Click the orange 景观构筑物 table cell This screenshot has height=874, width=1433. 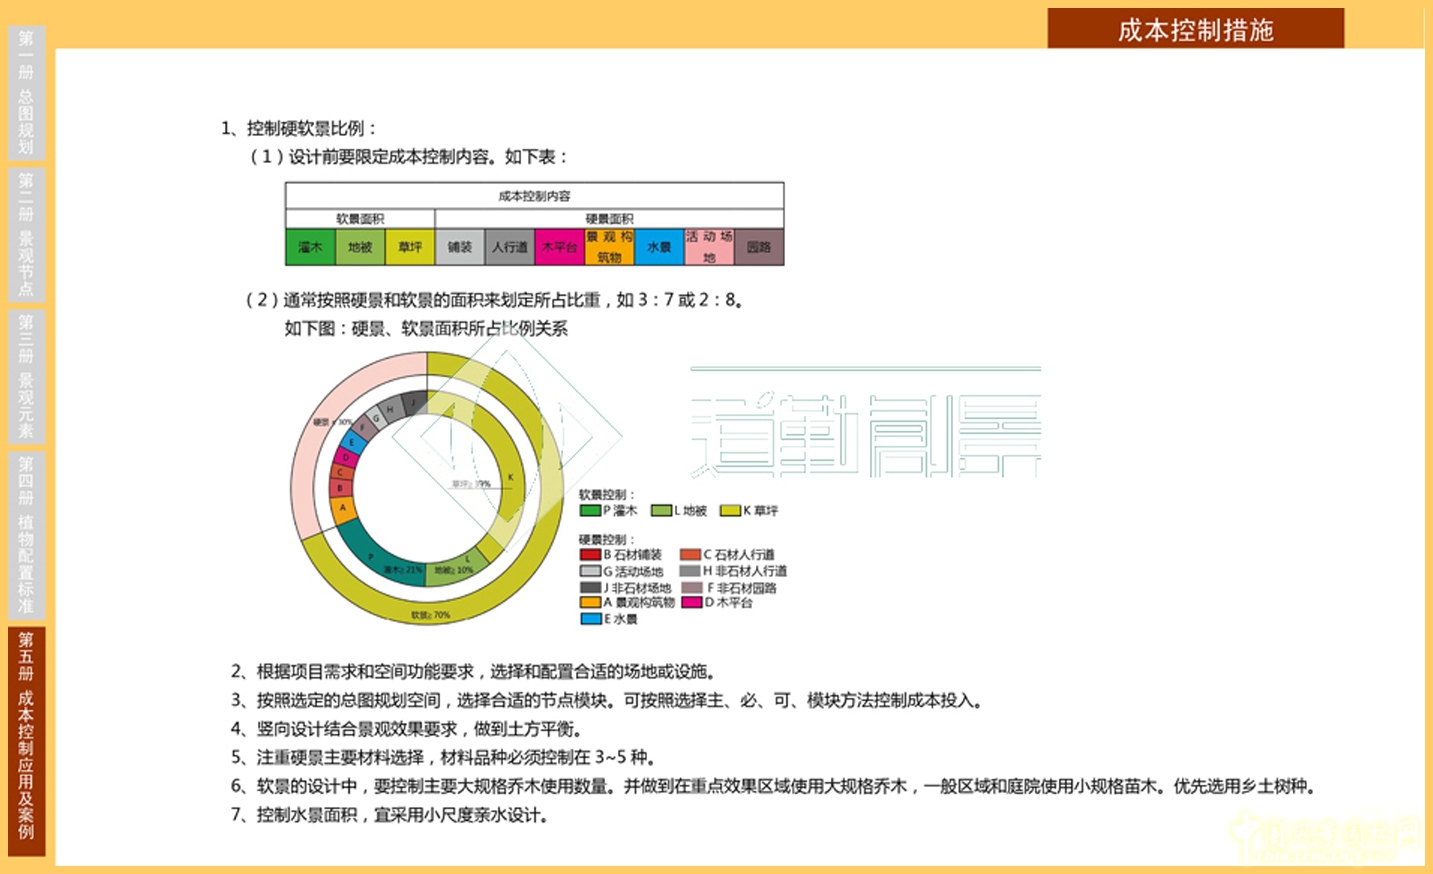click(609, 247)
